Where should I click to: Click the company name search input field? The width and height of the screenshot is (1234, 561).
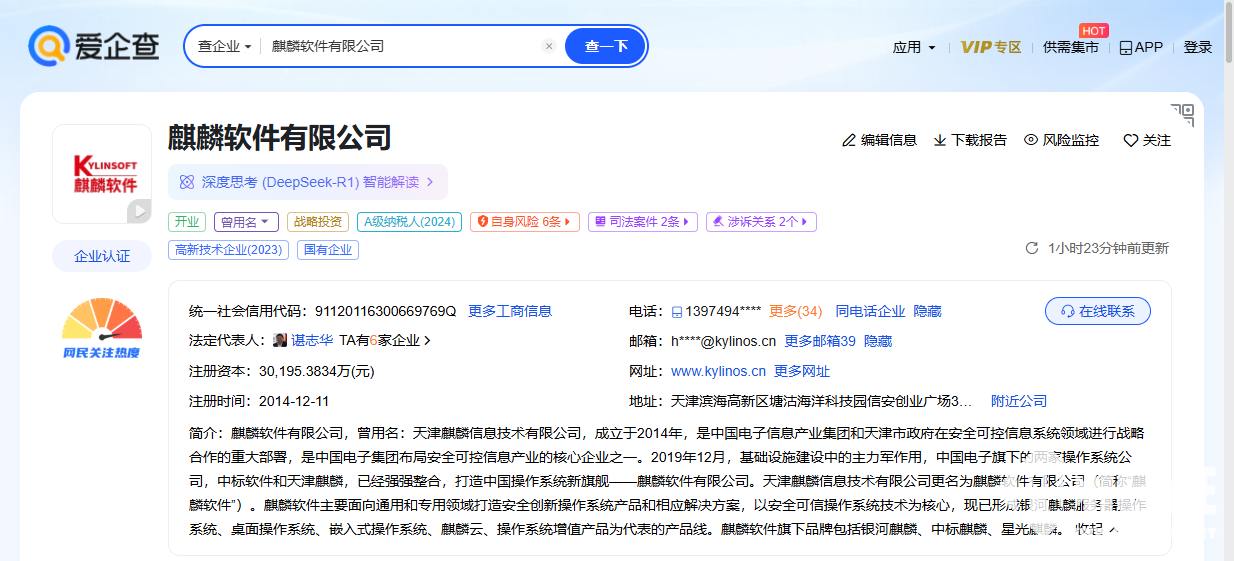point(400,46)
